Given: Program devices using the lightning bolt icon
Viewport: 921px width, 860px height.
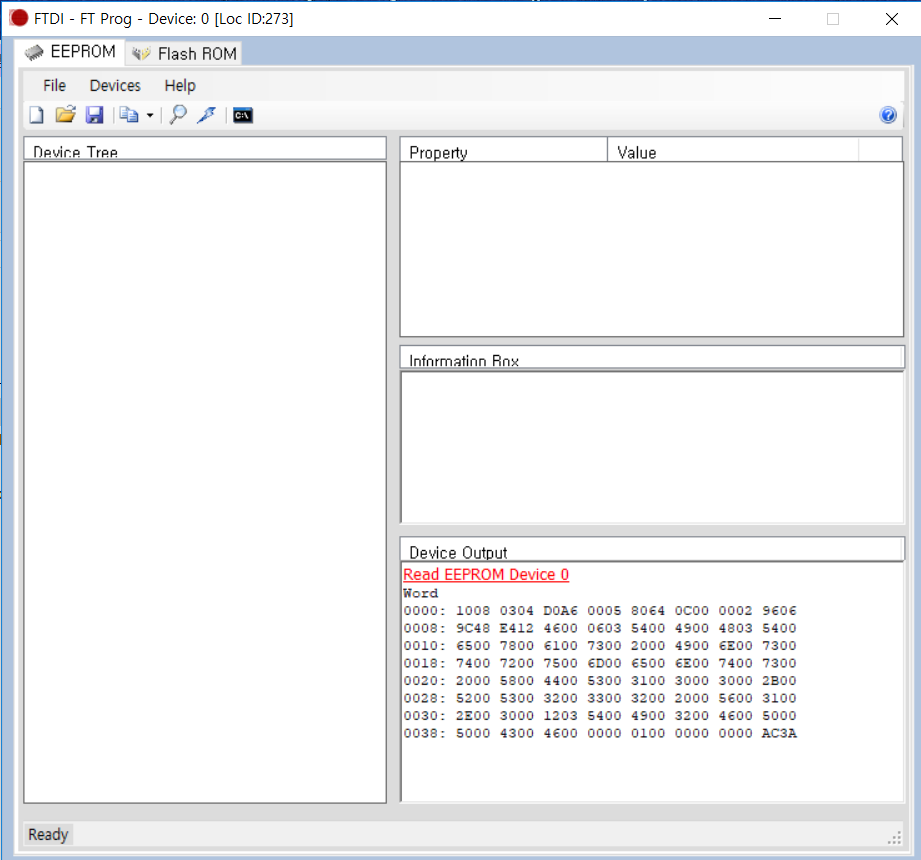Looking at the screenshot, I should 207,115.
